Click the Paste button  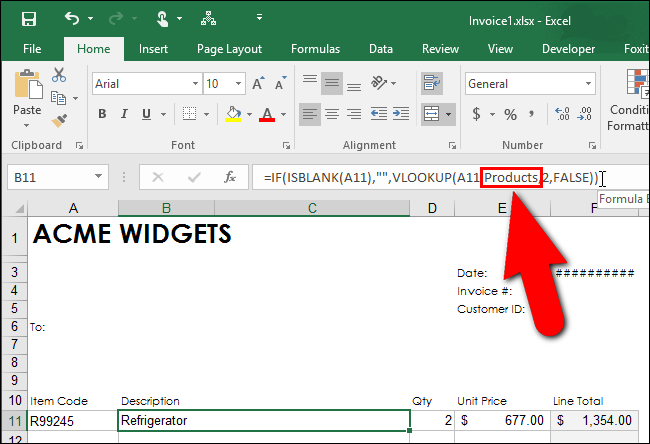point(27,96)
